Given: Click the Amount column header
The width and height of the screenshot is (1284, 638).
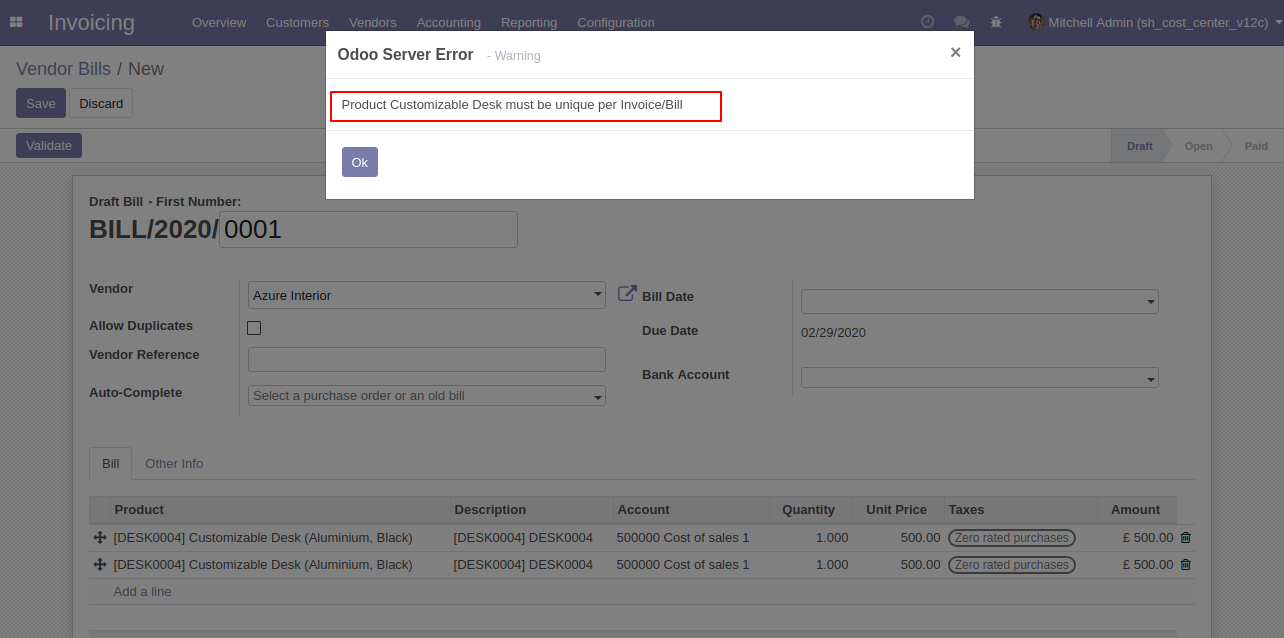Looking at the screenshot, I should coord(1135,509).
